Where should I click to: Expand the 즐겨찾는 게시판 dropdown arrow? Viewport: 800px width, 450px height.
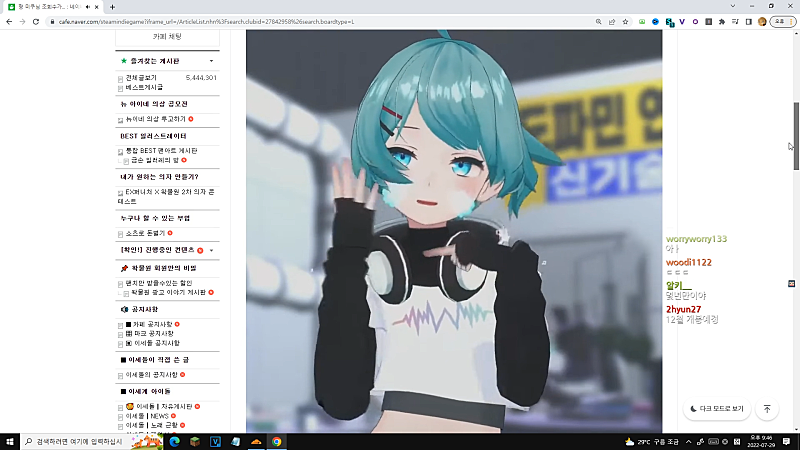[x=211, y=61]
